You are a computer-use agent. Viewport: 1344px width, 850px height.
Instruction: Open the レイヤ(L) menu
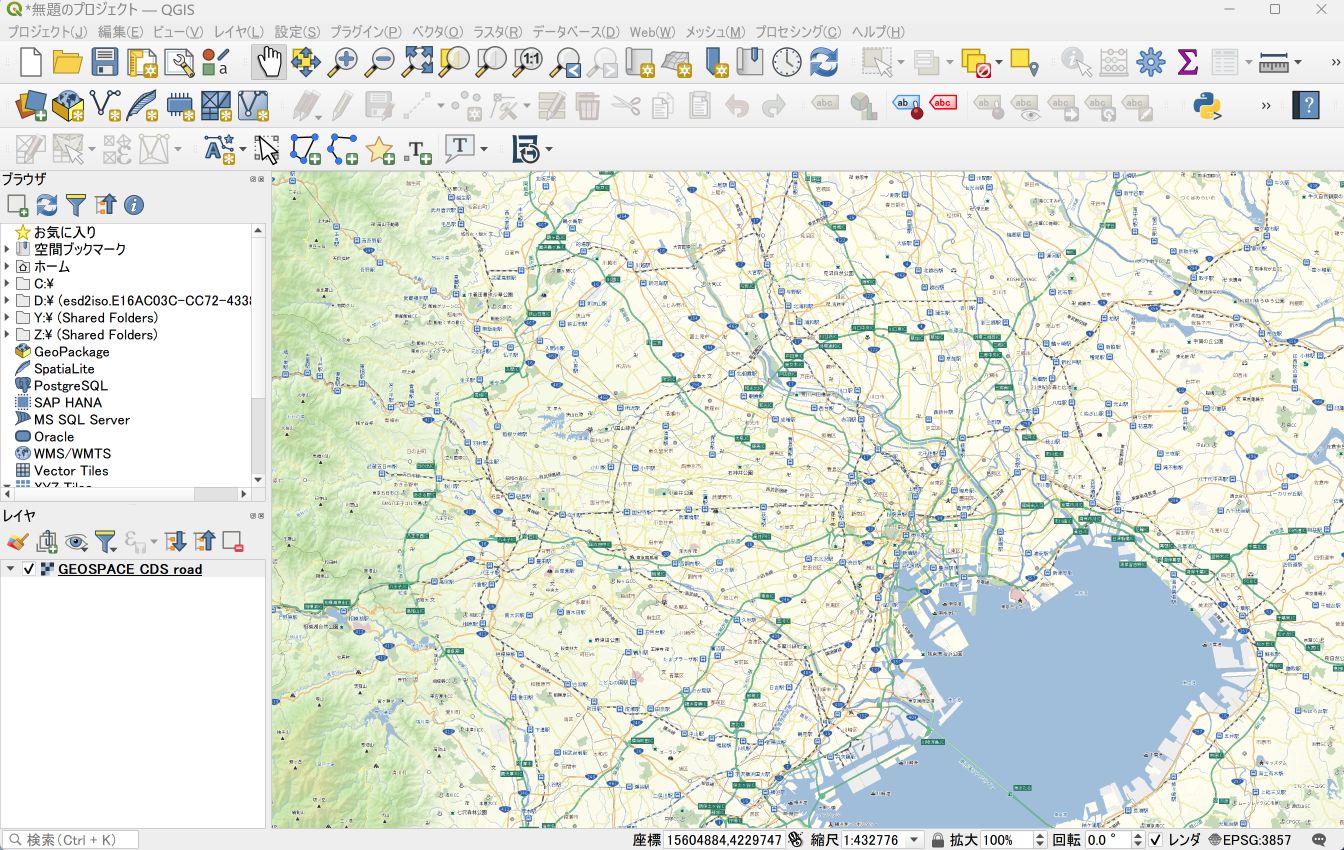click(x=239, y=32)
